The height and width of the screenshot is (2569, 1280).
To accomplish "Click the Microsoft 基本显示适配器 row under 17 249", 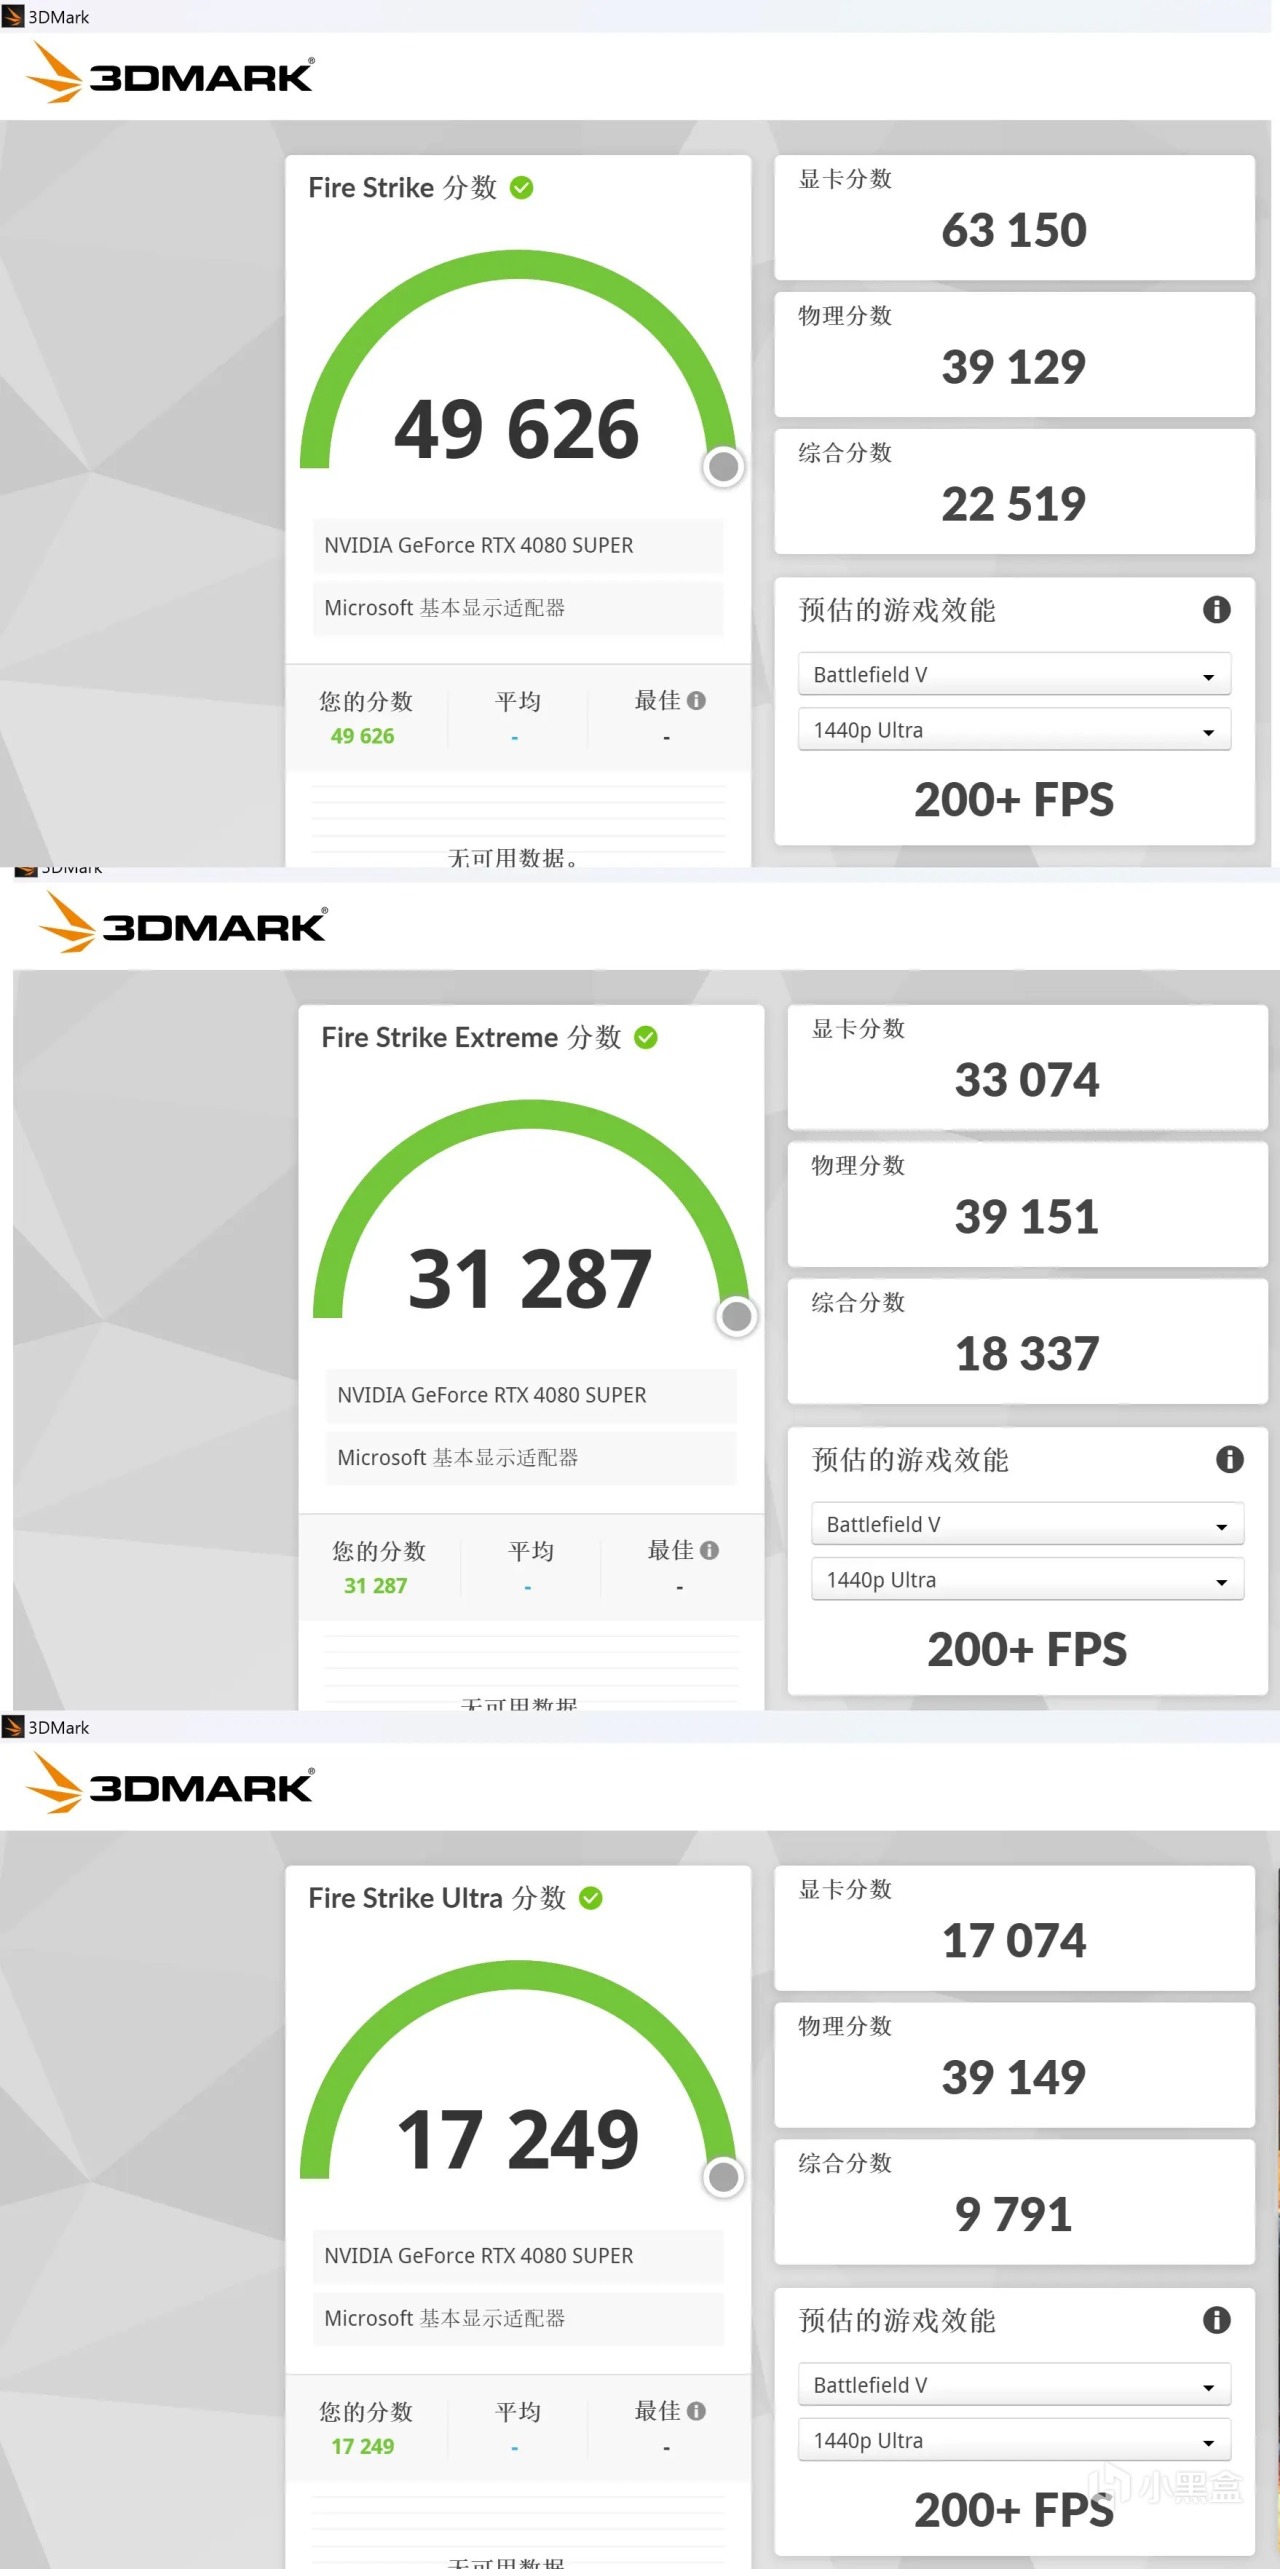I will click(x=518, y=2318).
